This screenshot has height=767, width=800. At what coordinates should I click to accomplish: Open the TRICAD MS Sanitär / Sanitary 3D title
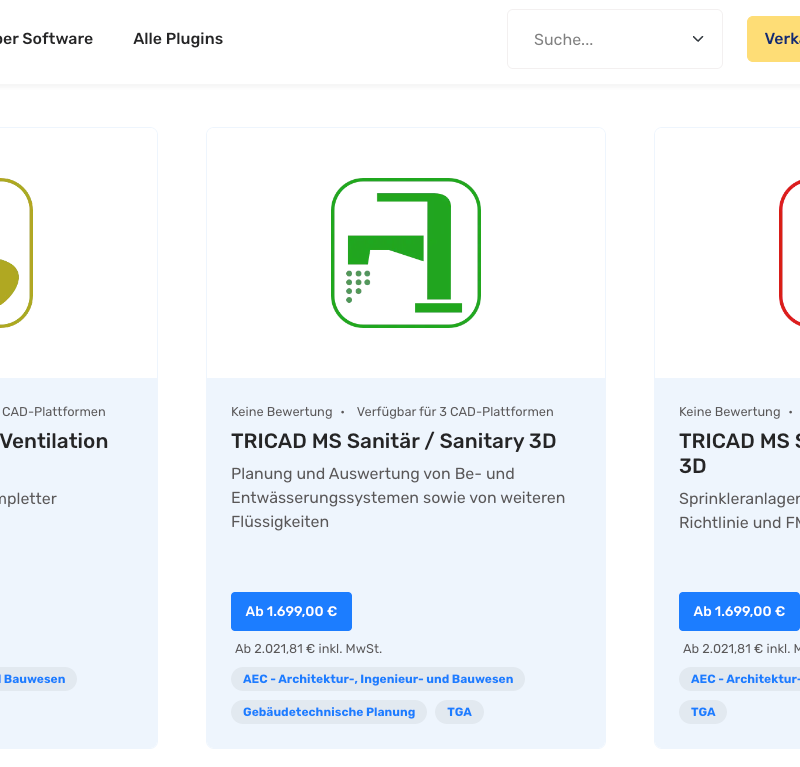[x=393, y=441]
